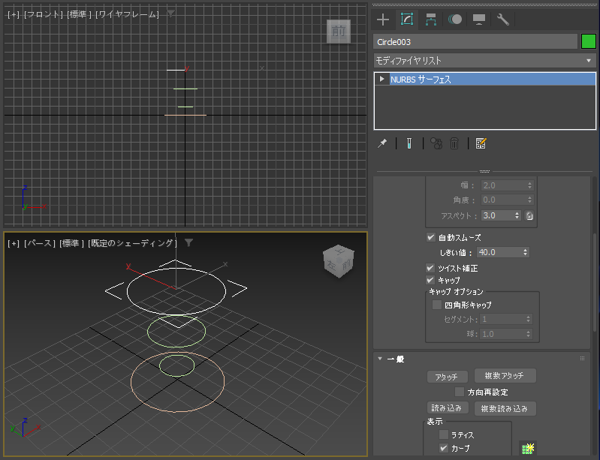
Task: Open the [ワイヤフレーム] shading menu
Action: coord(127,15)
